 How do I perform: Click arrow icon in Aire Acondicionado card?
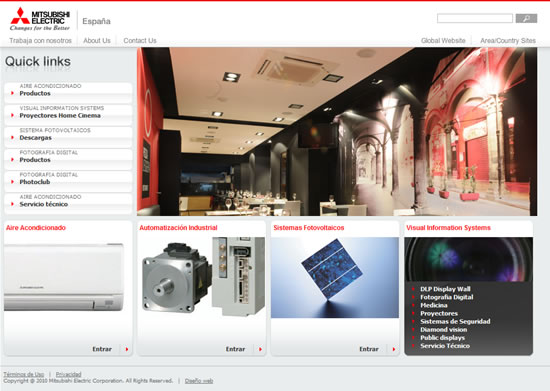coord(127,349)
